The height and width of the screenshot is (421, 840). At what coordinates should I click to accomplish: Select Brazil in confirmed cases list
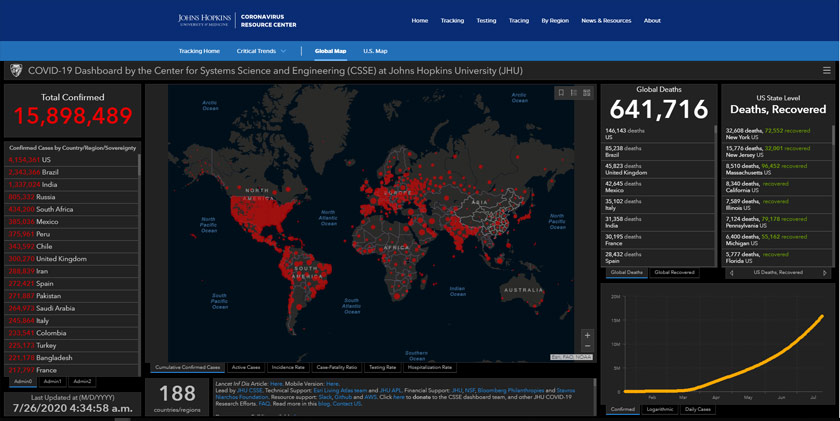coord(49,172)
